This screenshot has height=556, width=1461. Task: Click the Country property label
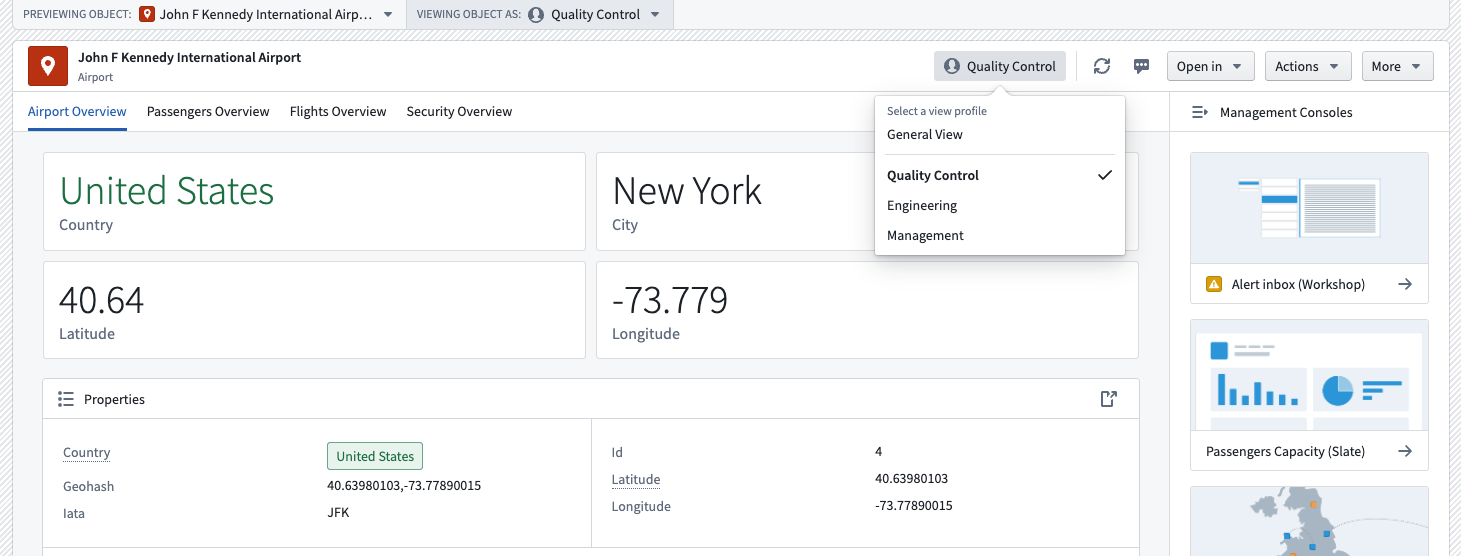pyautogui.click(x=87, y=452)
